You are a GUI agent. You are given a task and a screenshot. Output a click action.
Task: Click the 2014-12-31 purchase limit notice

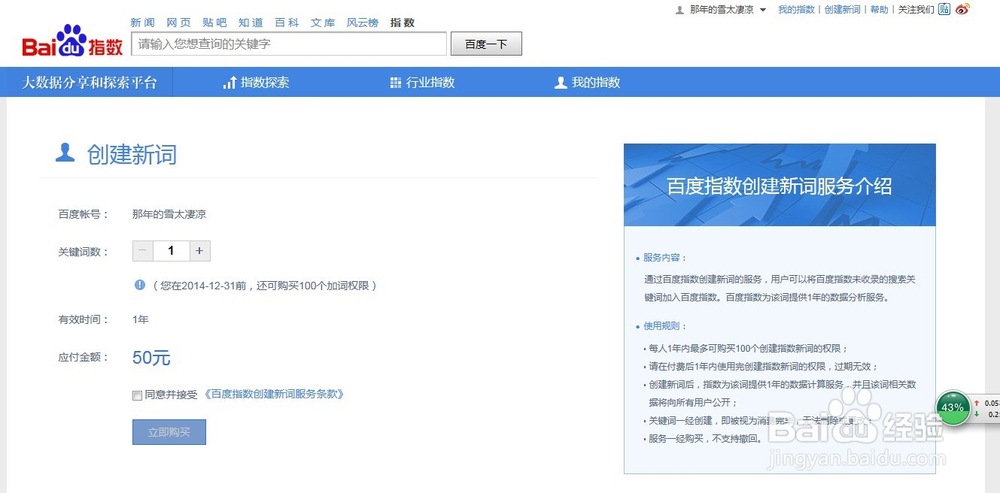point(265,286)
